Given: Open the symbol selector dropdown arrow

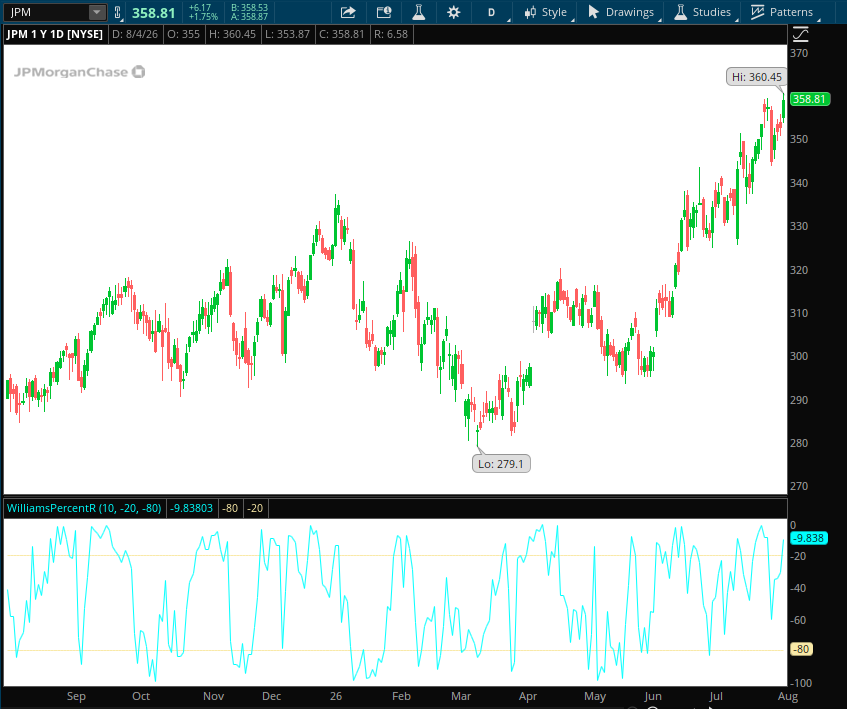Looking at the screenshot, I should click(97, 12).
